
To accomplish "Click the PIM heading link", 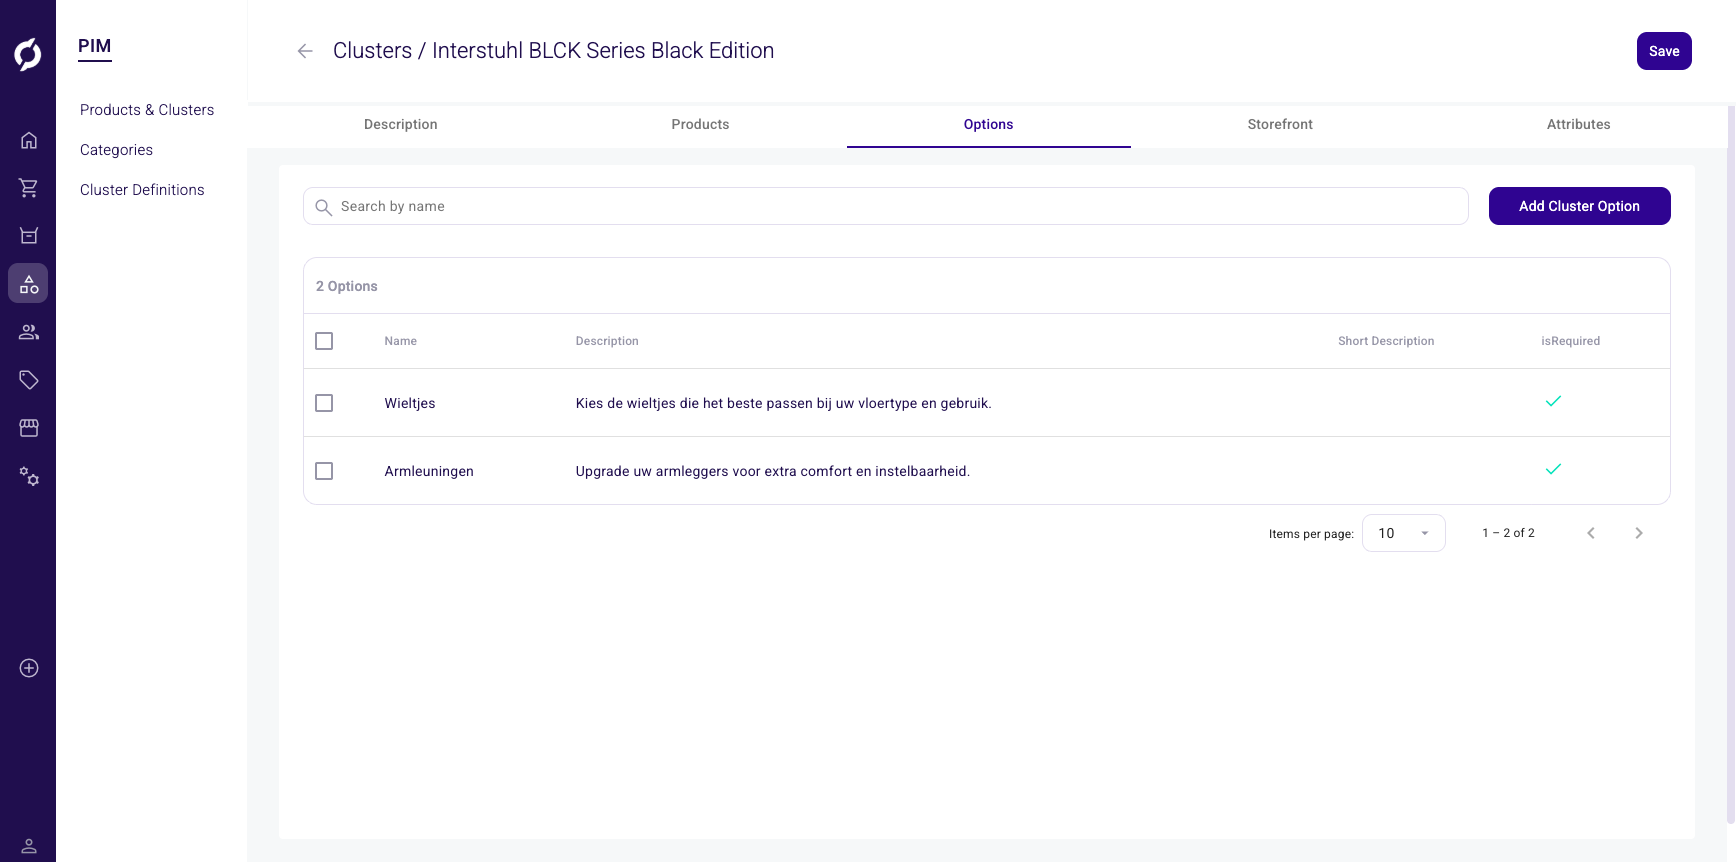I will (x=95, y=46).
